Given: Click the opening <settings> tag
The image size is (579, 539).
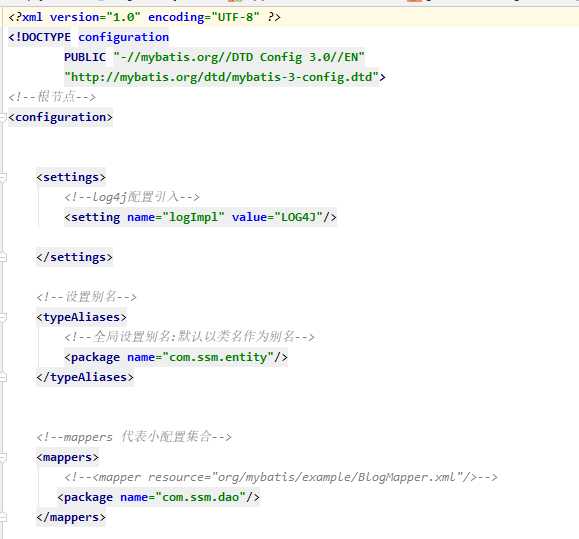Looking at the screenshot, I should [x=71, y=177].
